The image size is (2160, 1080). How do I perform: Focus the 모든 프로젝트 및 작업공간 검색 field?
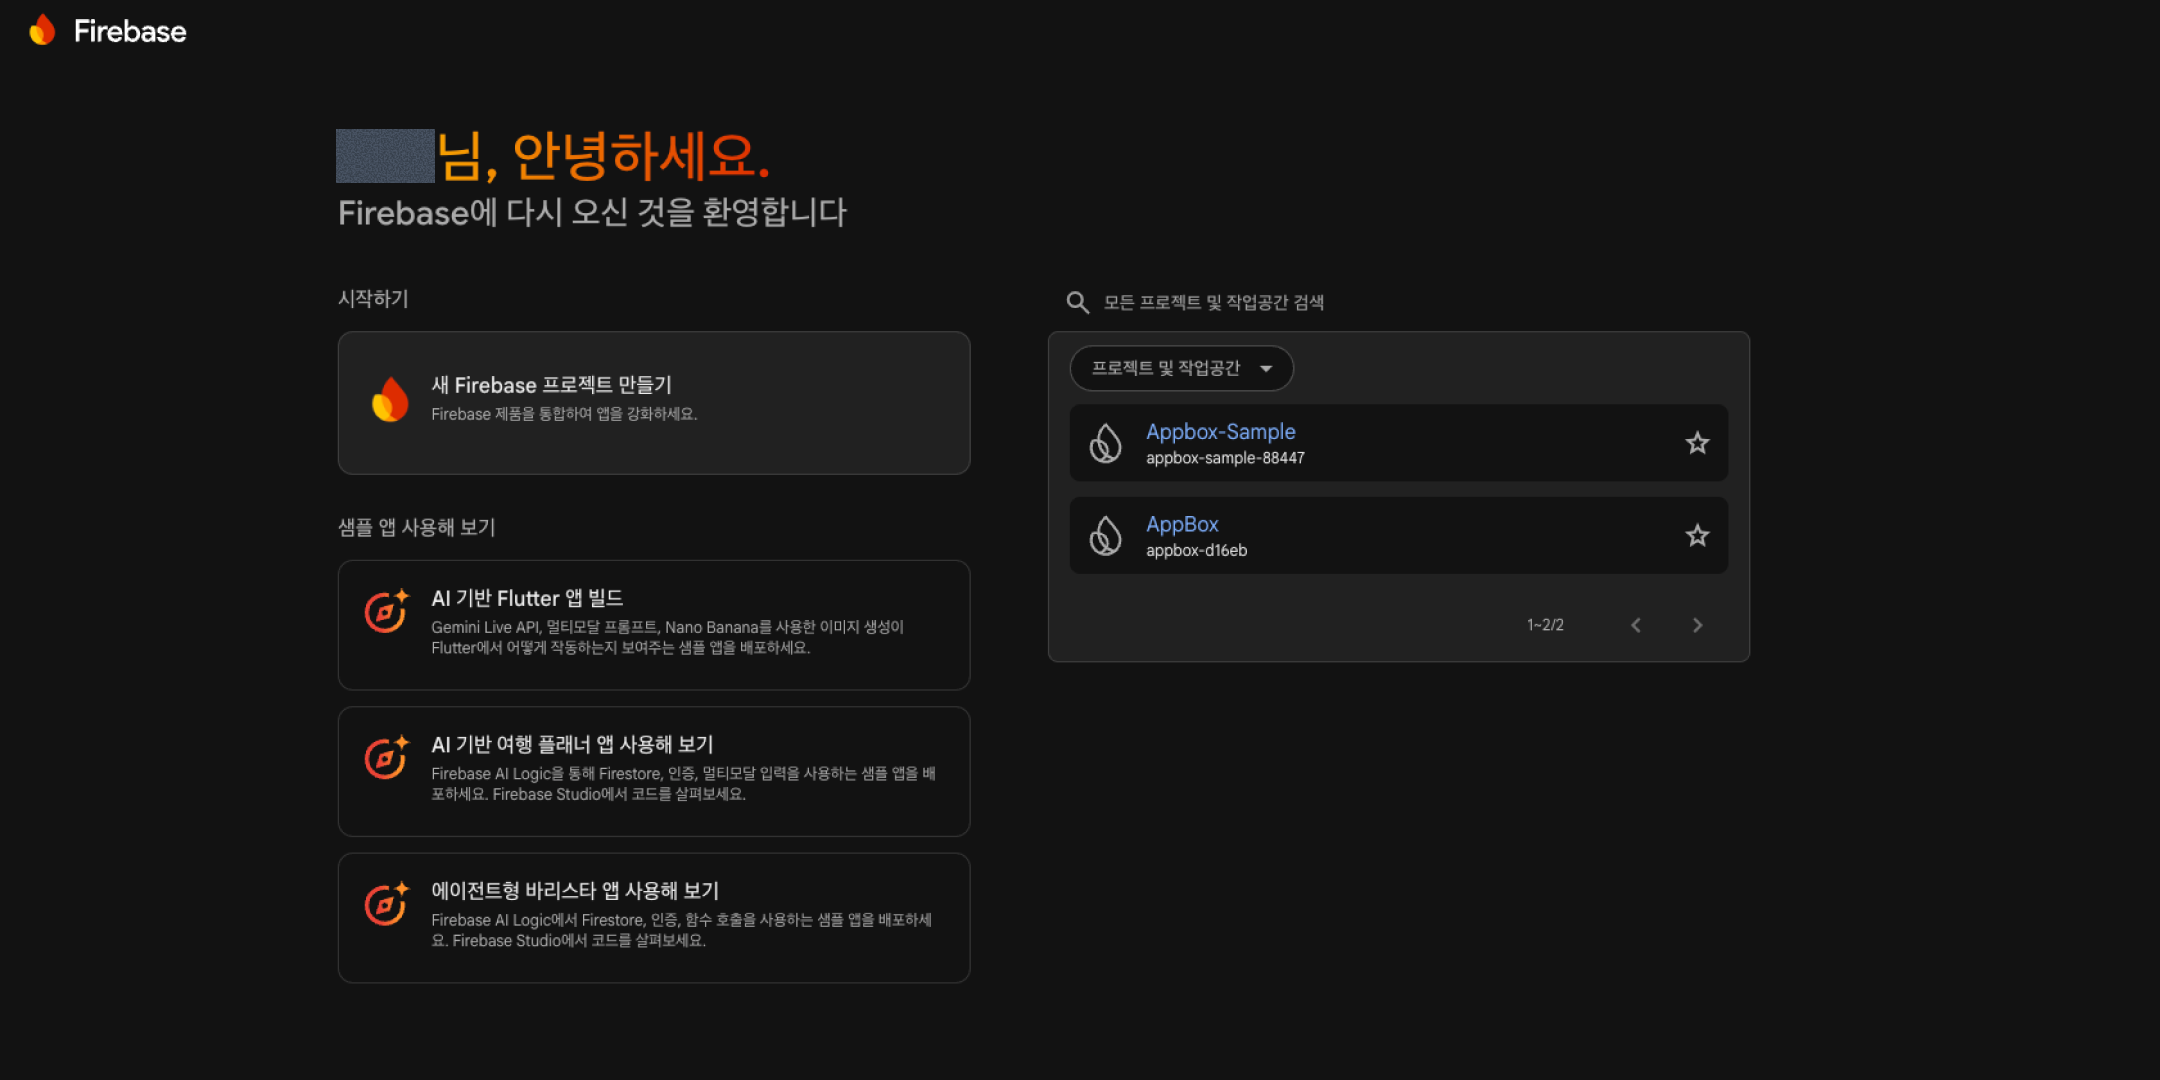pyautogui.click(x=1400, y=302)
